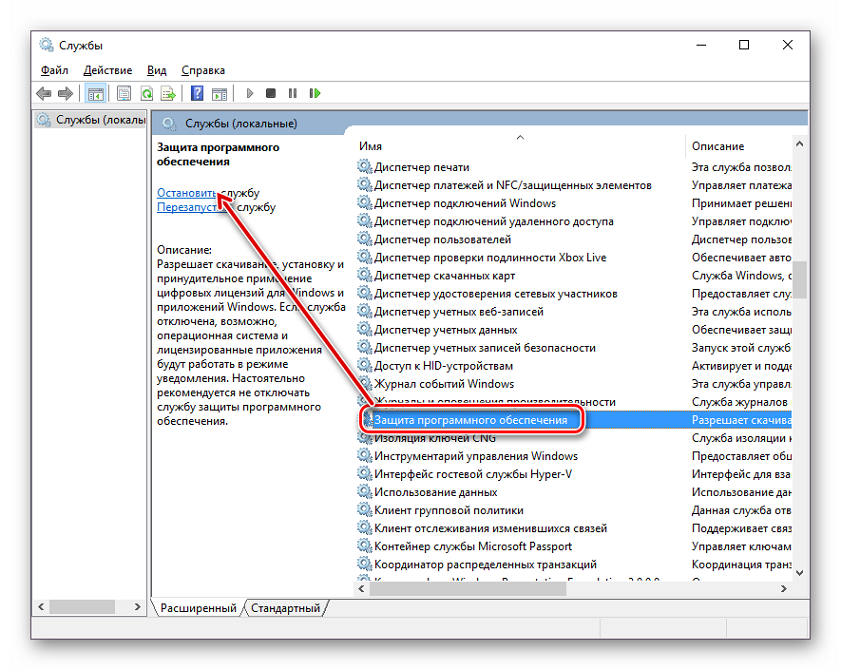Click the Refresh toolbar icon
Image resolution: width=841 pixels, height=670 pixels.
(147, 94)
